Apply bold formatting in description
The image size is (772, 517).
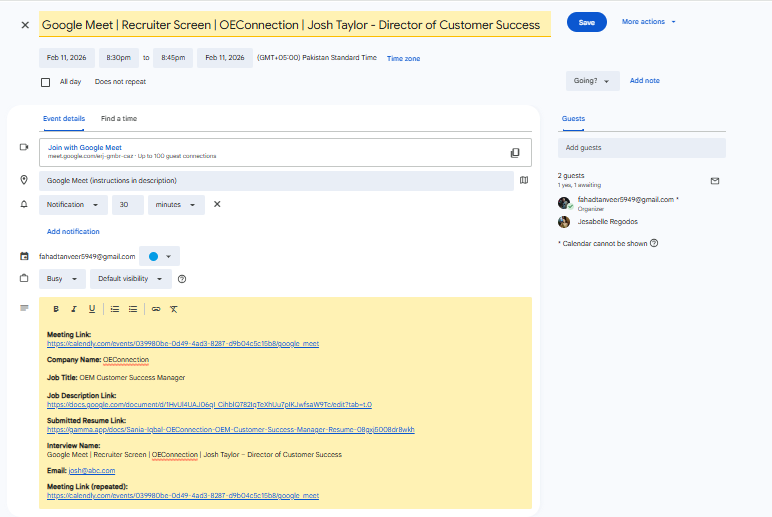tap(56, 309)
